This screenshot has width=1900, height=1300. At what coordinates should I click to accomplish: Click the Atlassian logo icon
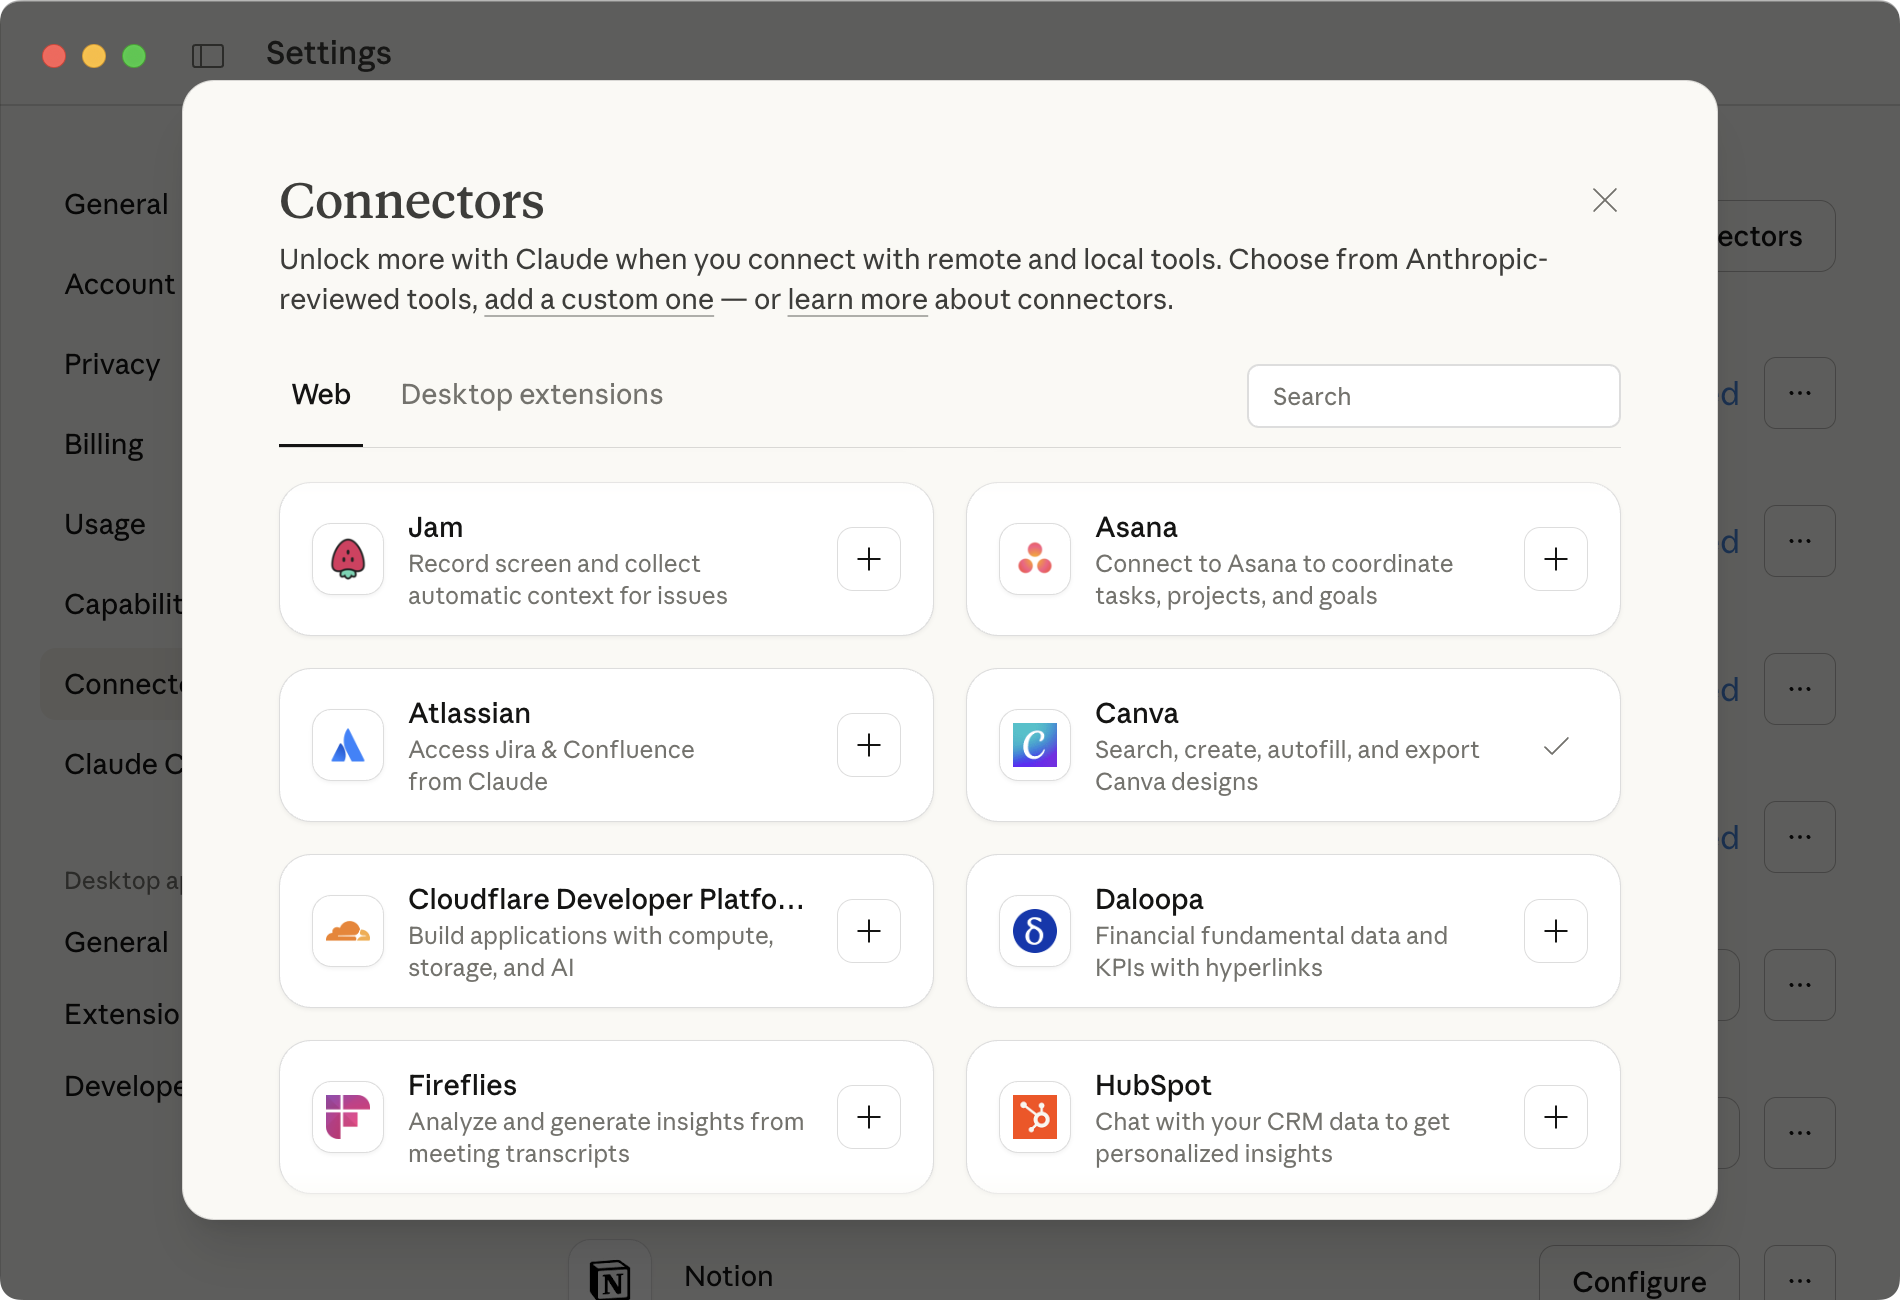coord(348,745)
